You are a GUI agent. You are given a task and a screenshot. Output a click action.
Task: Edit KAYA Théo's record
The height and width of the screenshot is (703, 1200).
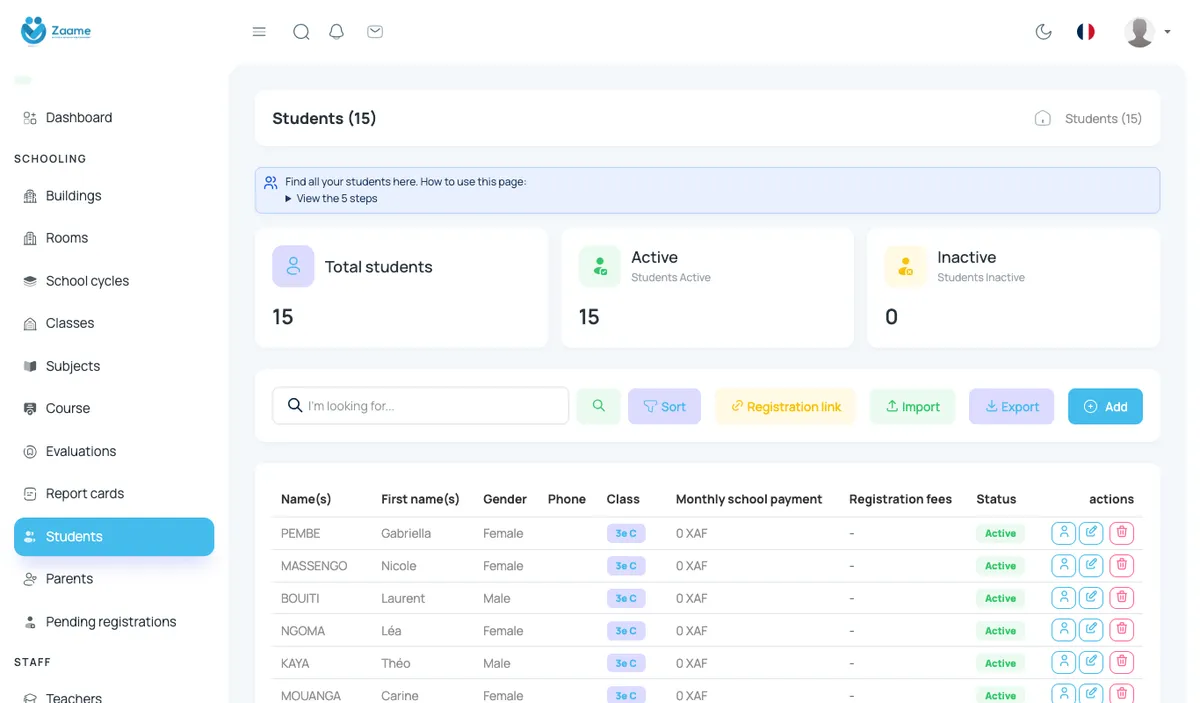[x=1091, y=662]
